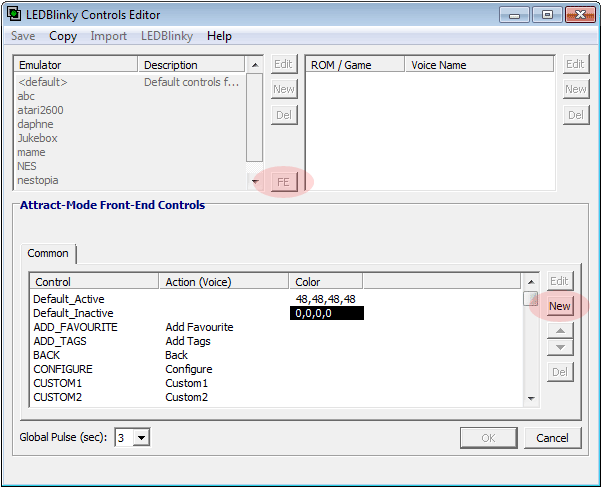
Task: Select the Jukebox emulator row
Action: coord(131,138)
